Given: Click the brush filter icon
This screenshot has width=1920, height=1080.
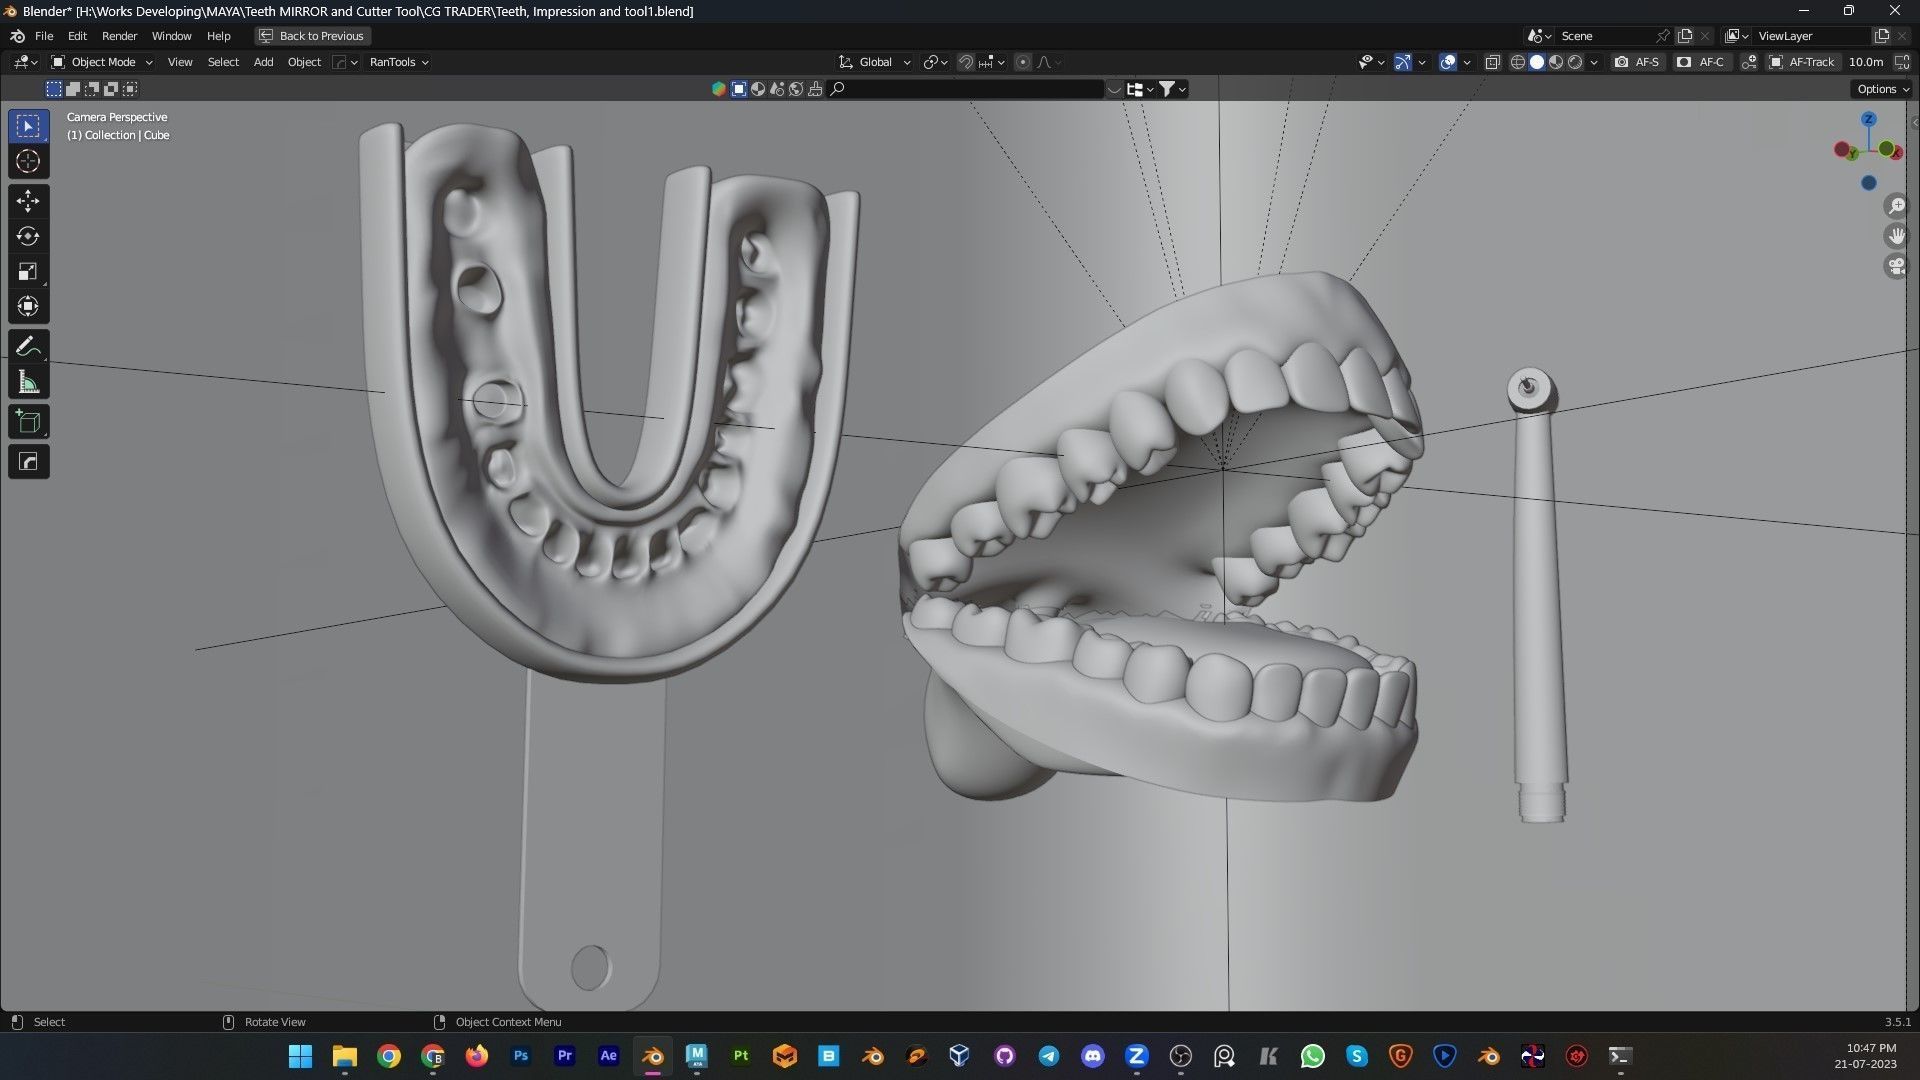Looking at the screenshot, I should [x=815, y=89].
